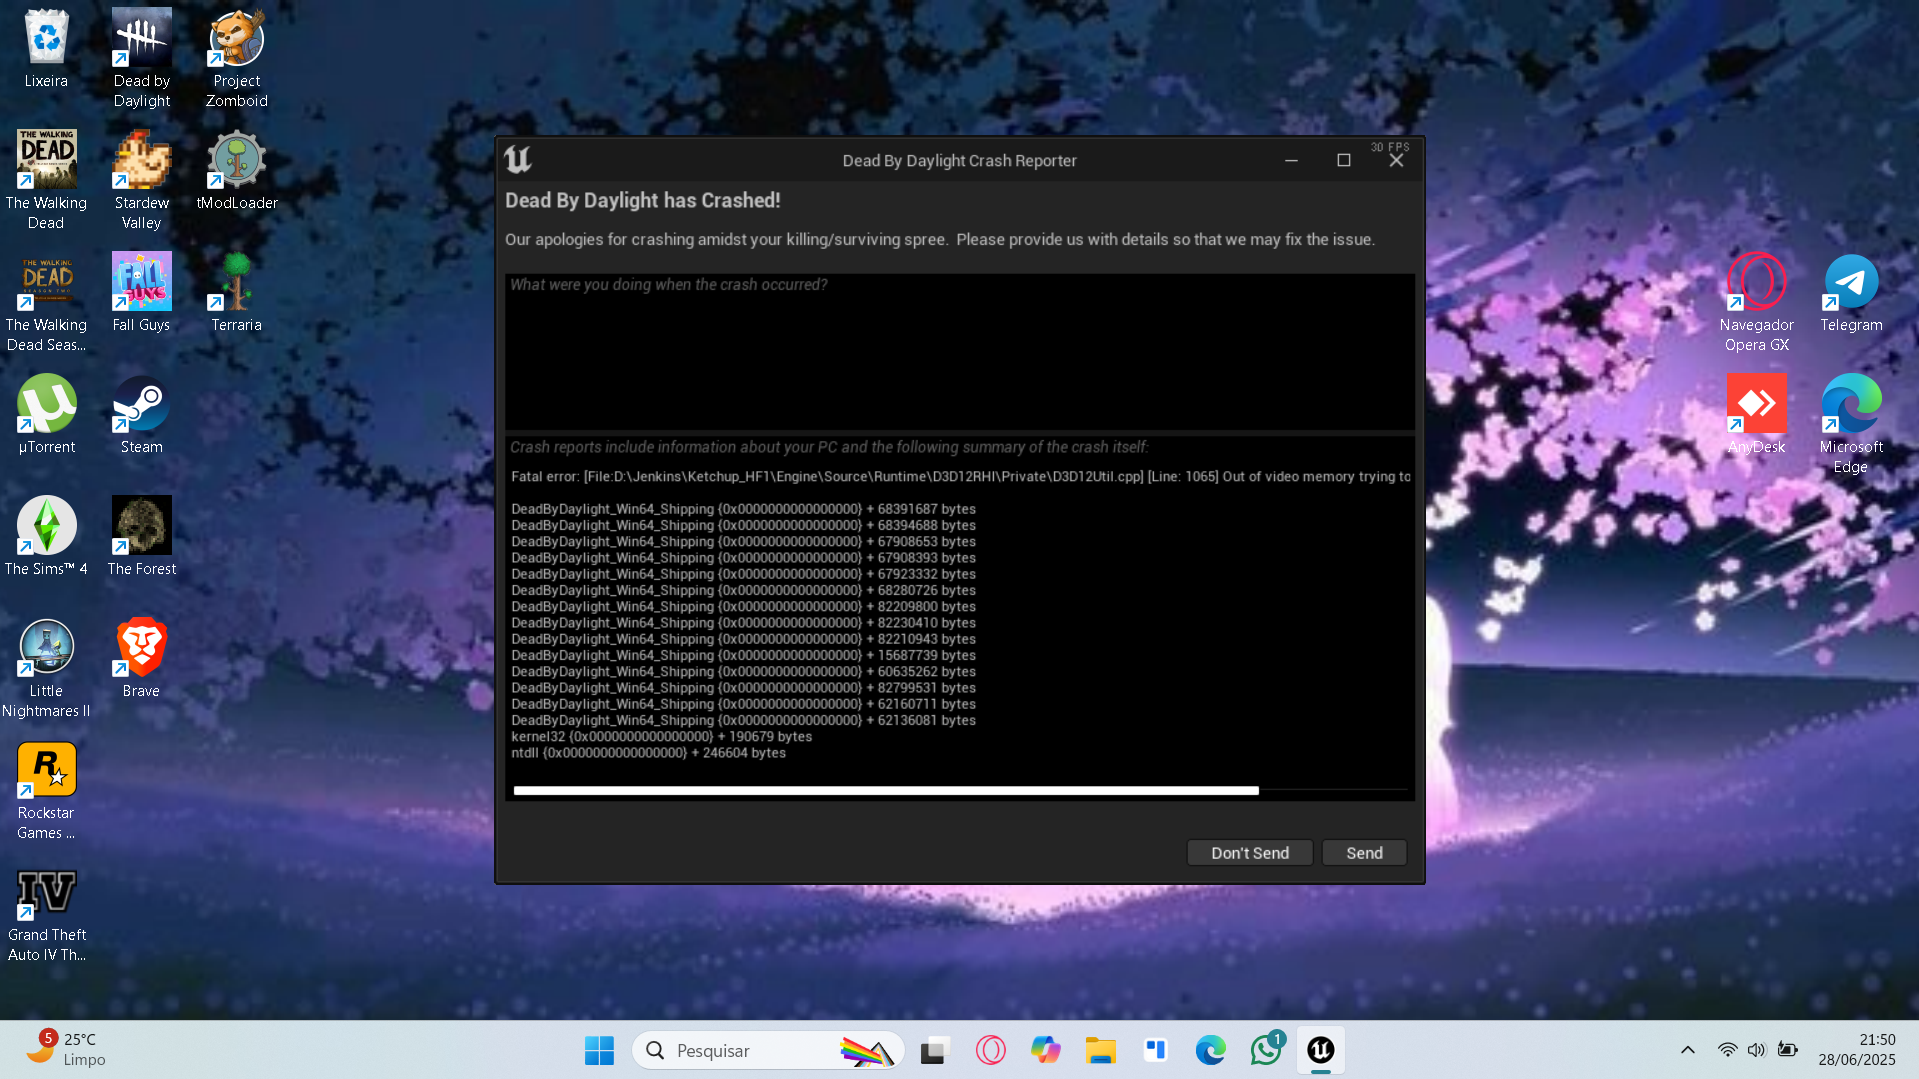The width and height of the screenshot is (1919, 1079).
Task: Open the weather widget showing 25°C
Action: (x=66, y=1050)
